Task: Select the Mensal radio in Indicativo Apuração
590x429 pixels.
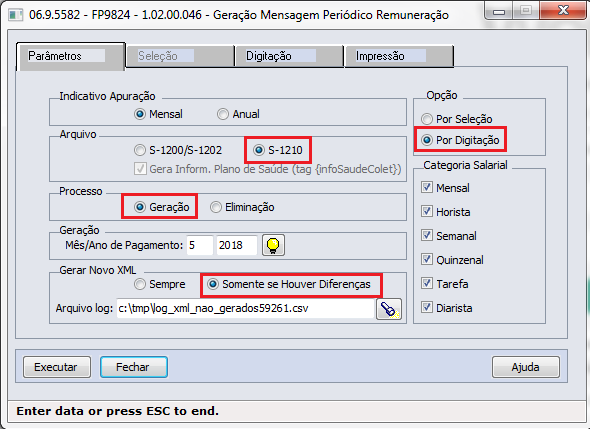Action: (x=158, y=114)
